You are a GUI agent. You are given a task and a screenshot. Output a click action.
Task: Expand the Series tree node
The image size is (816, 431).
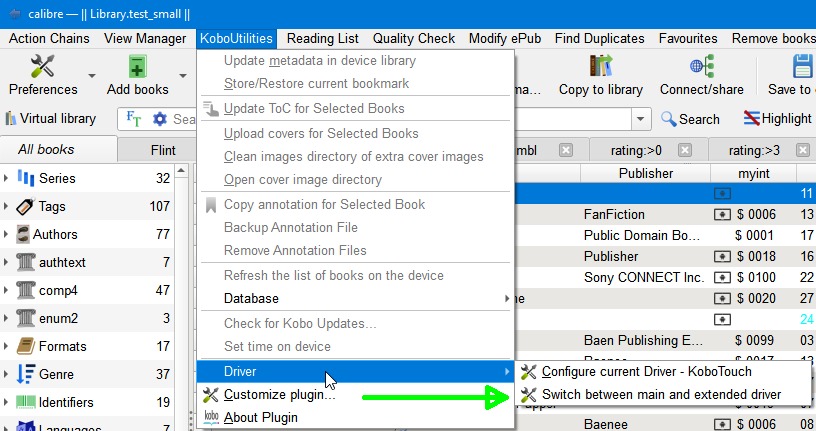pyautogui.click(x=6, y=178)
